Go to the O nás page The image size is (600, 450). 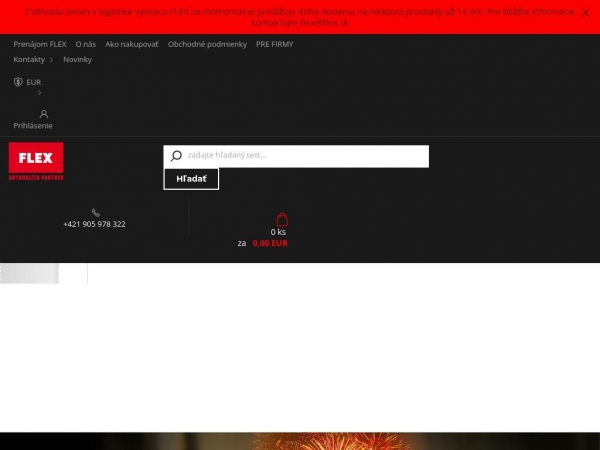[x=86, y=44]
